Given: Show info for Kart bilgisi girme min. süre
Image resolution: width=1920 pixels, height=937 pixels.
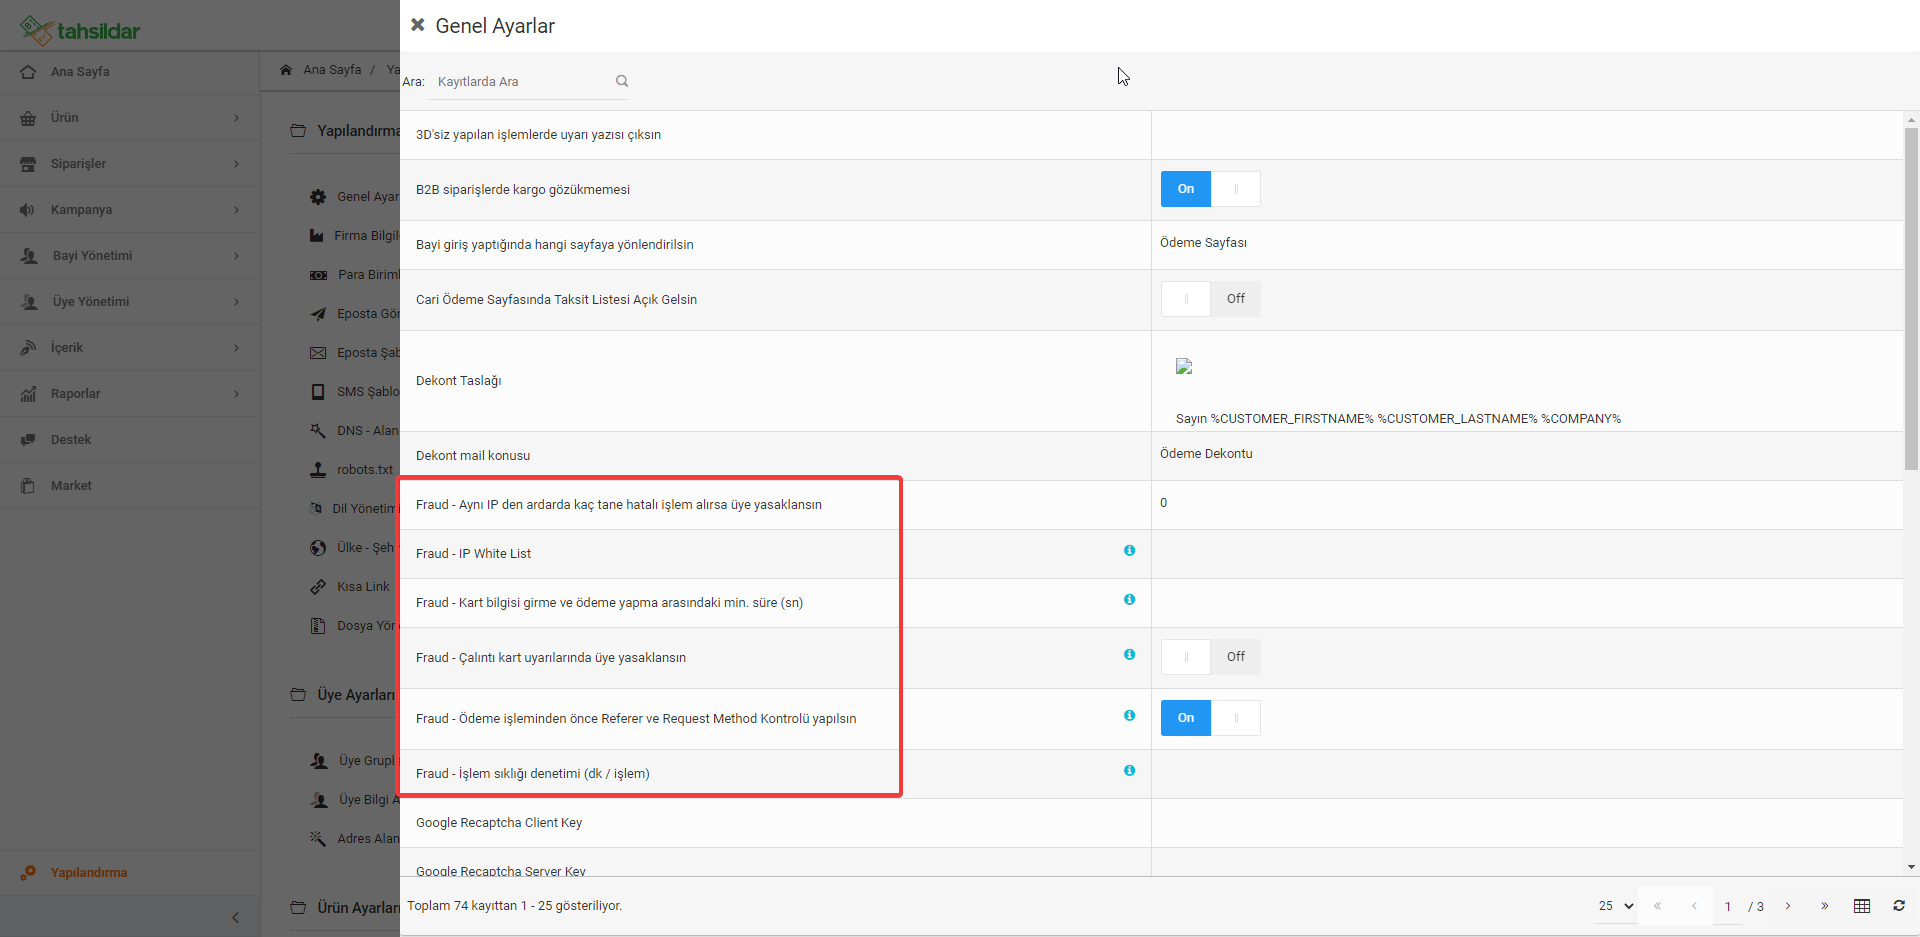Looking at the screenshot, I should (1129, 600).
